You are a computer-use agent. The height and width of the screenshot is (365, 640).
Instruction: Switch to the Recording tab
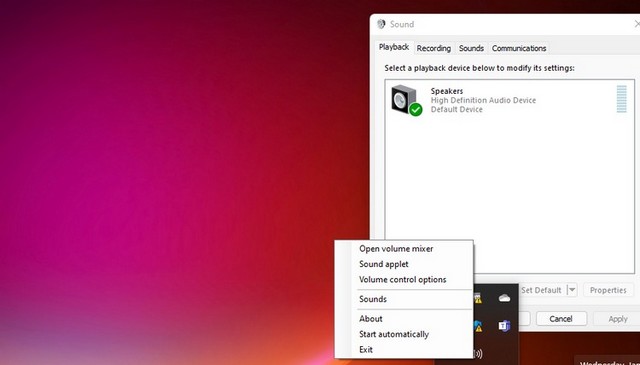(x=433, y=48)
